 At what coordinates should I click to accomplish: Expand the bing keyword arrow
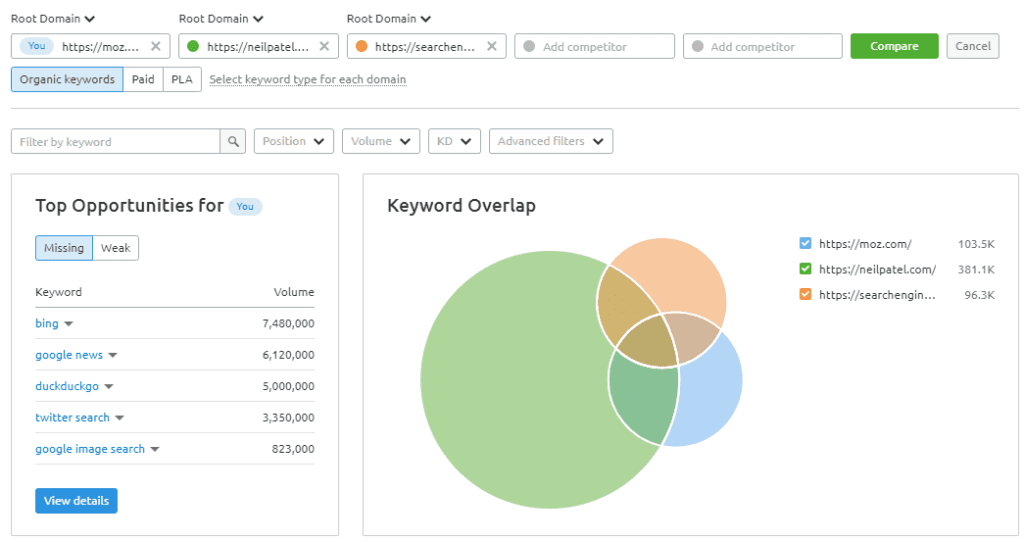[x=69, y=324]
